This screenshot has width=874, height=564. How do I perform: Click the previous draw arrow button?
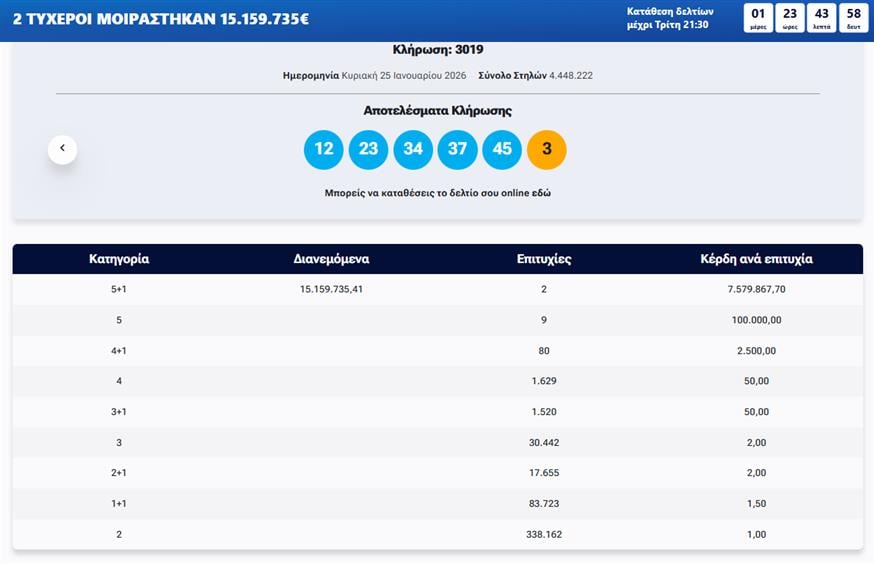pyautogui.click(x=62, y=149)
